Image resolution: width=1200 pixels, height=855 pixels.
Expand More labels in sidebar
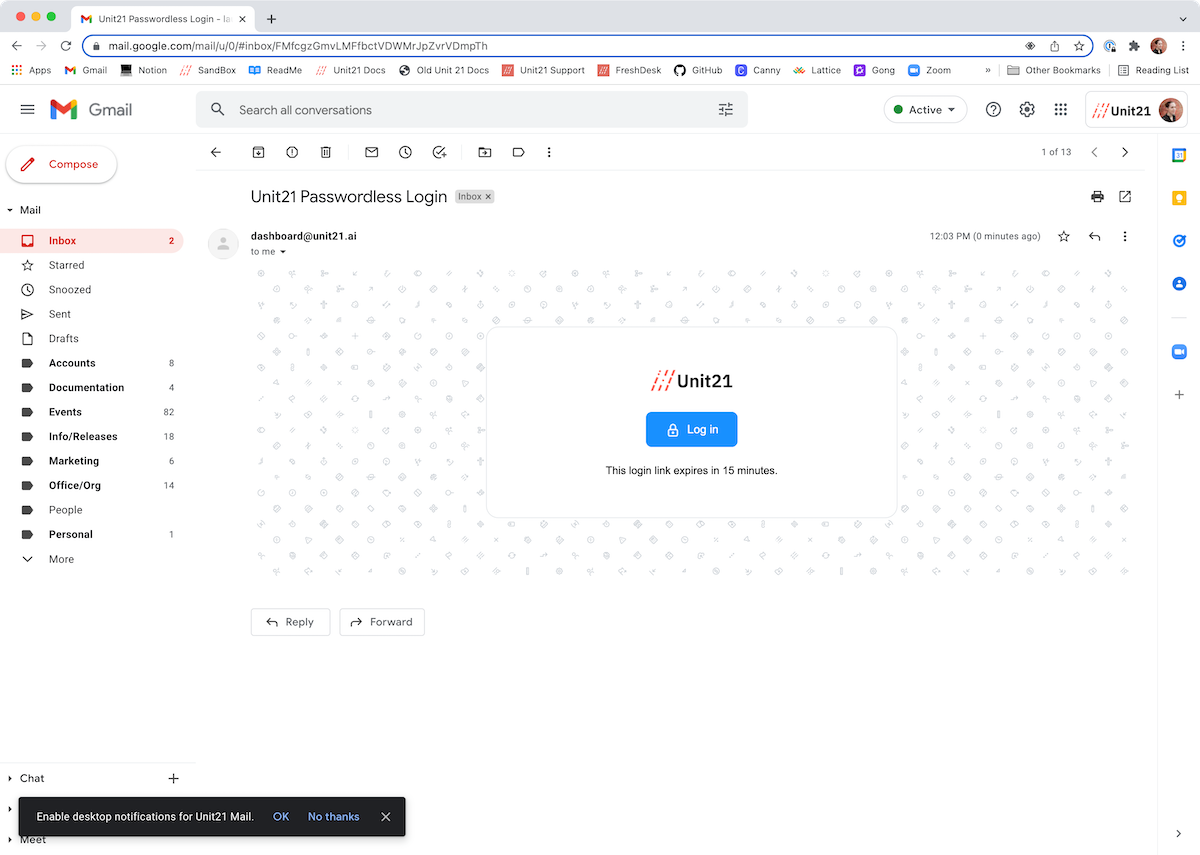61,559
